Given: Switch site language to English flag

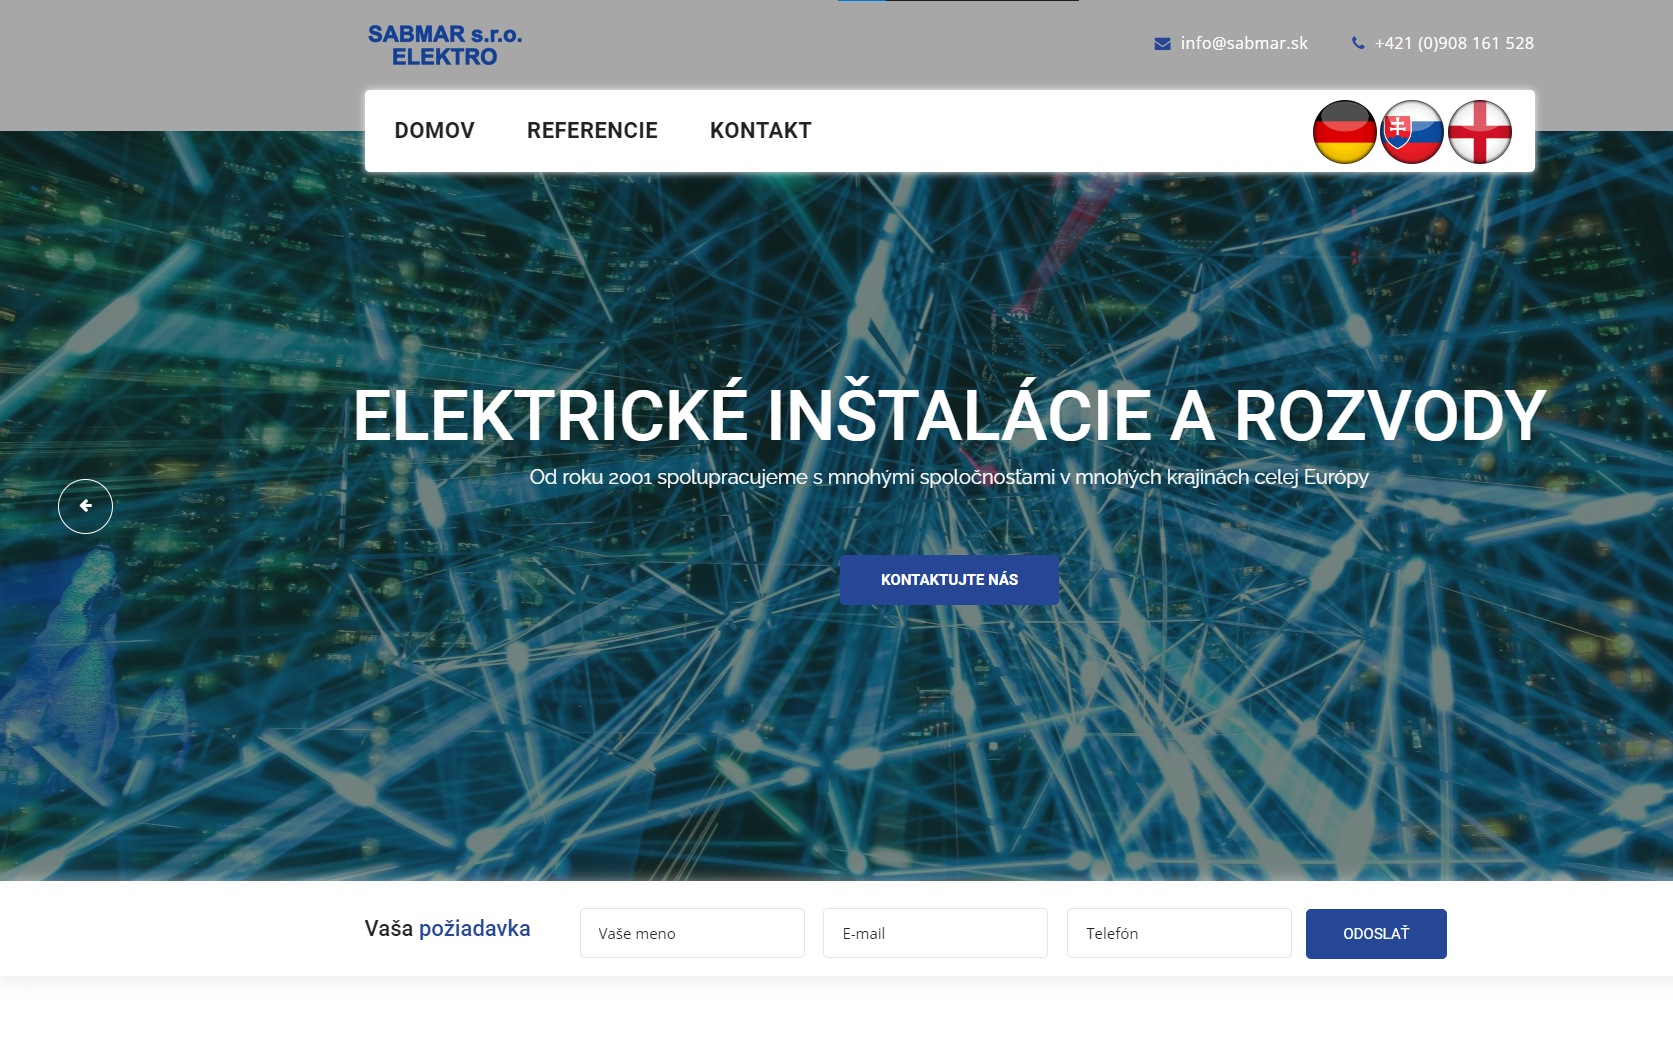Looking at the screenshot, I should click(1480, 132).
